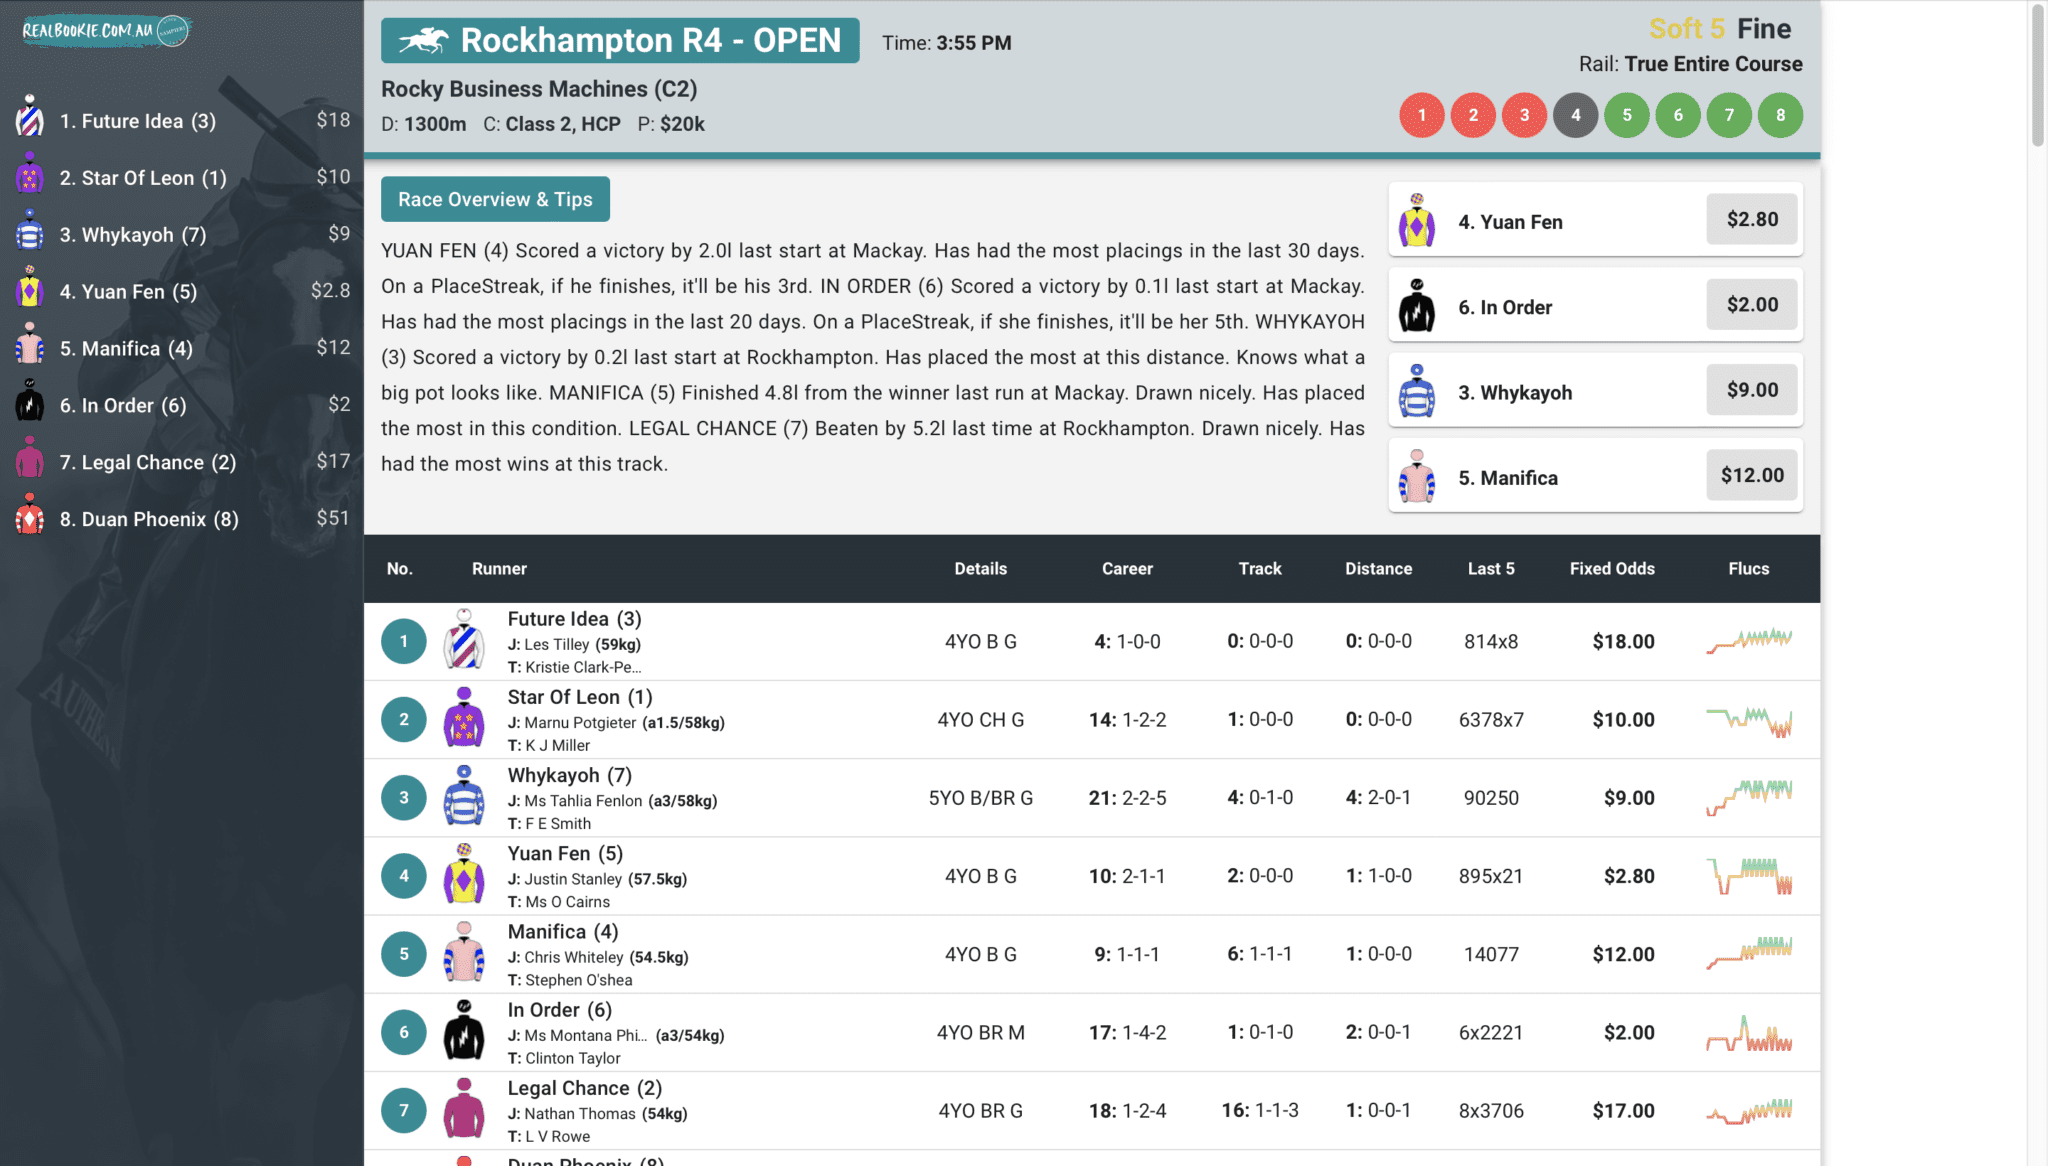Click Future Idea's jockey silks in the sidebar

pyautogui.click(x=30, y=117)
